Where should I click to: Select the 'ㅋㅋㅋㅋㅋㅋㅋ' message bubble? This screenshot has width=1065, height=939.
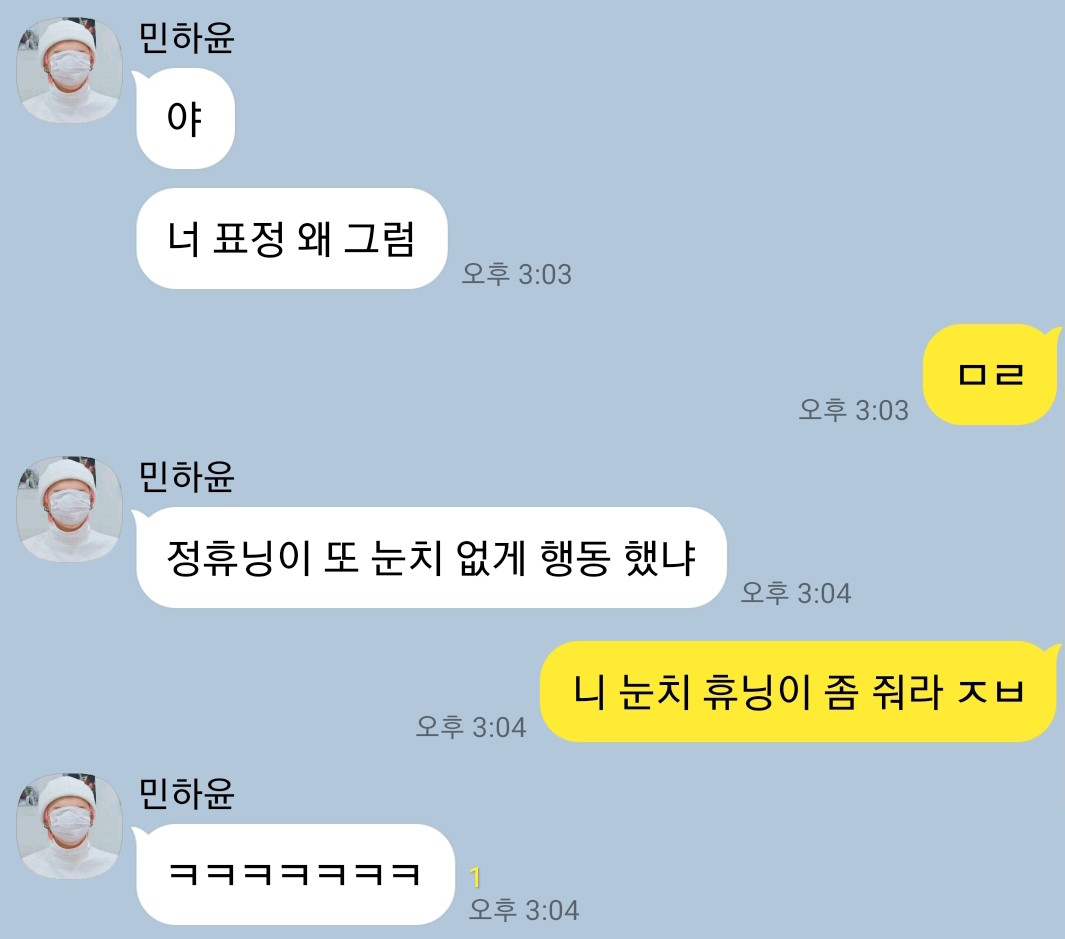295,874
